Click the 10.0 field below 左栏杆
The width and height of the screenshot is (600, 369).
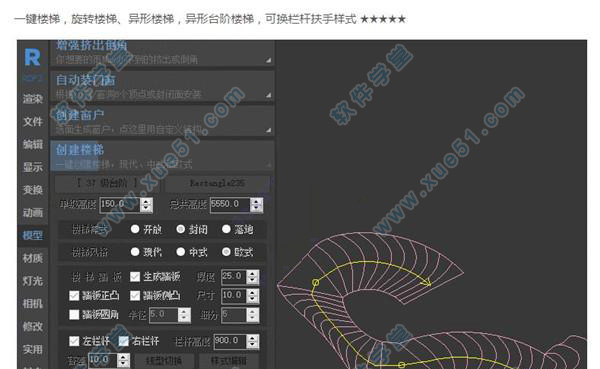[103, 360]
